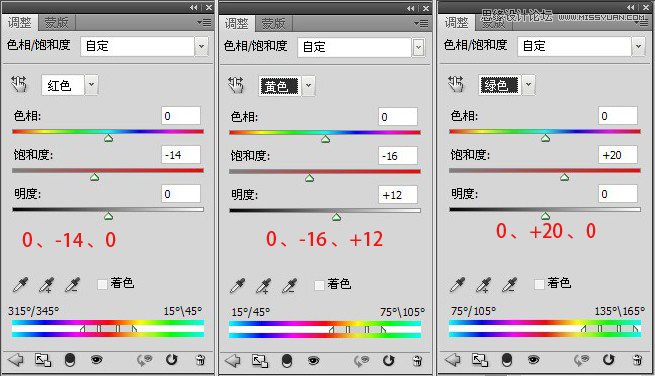View previous state icon in Red panel
Viewport: 655px width, 376px height.
click(144, 360)
